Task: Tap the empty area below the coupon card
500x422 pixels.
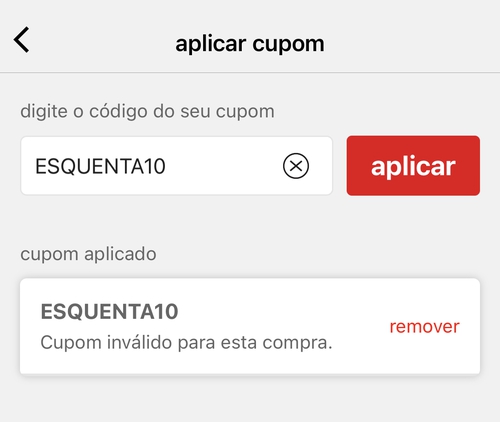Action: point(250,398)
